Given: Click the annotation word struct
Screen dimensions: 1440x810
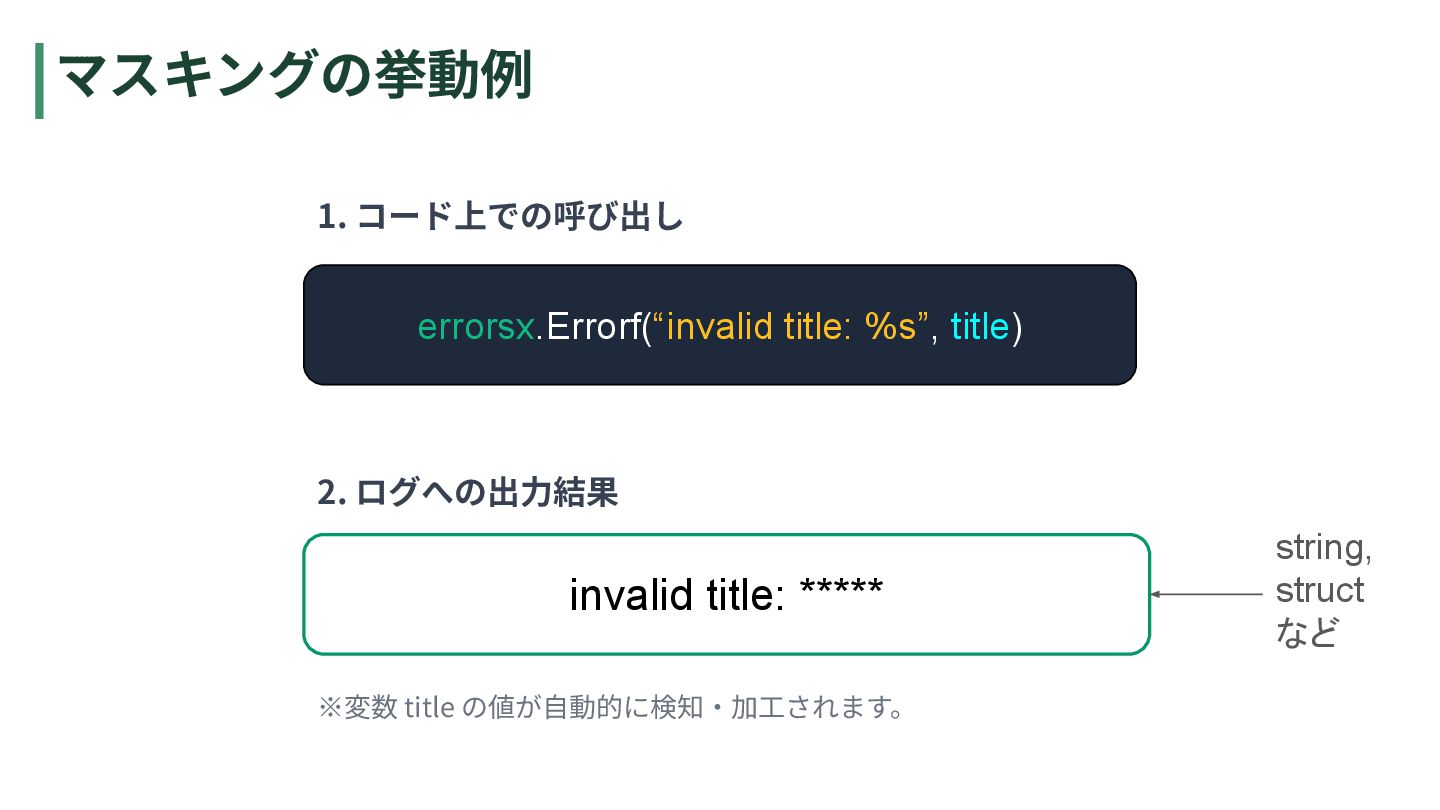Looking at the screenshot, I should pyautogui.click(x=1319, y=590).
